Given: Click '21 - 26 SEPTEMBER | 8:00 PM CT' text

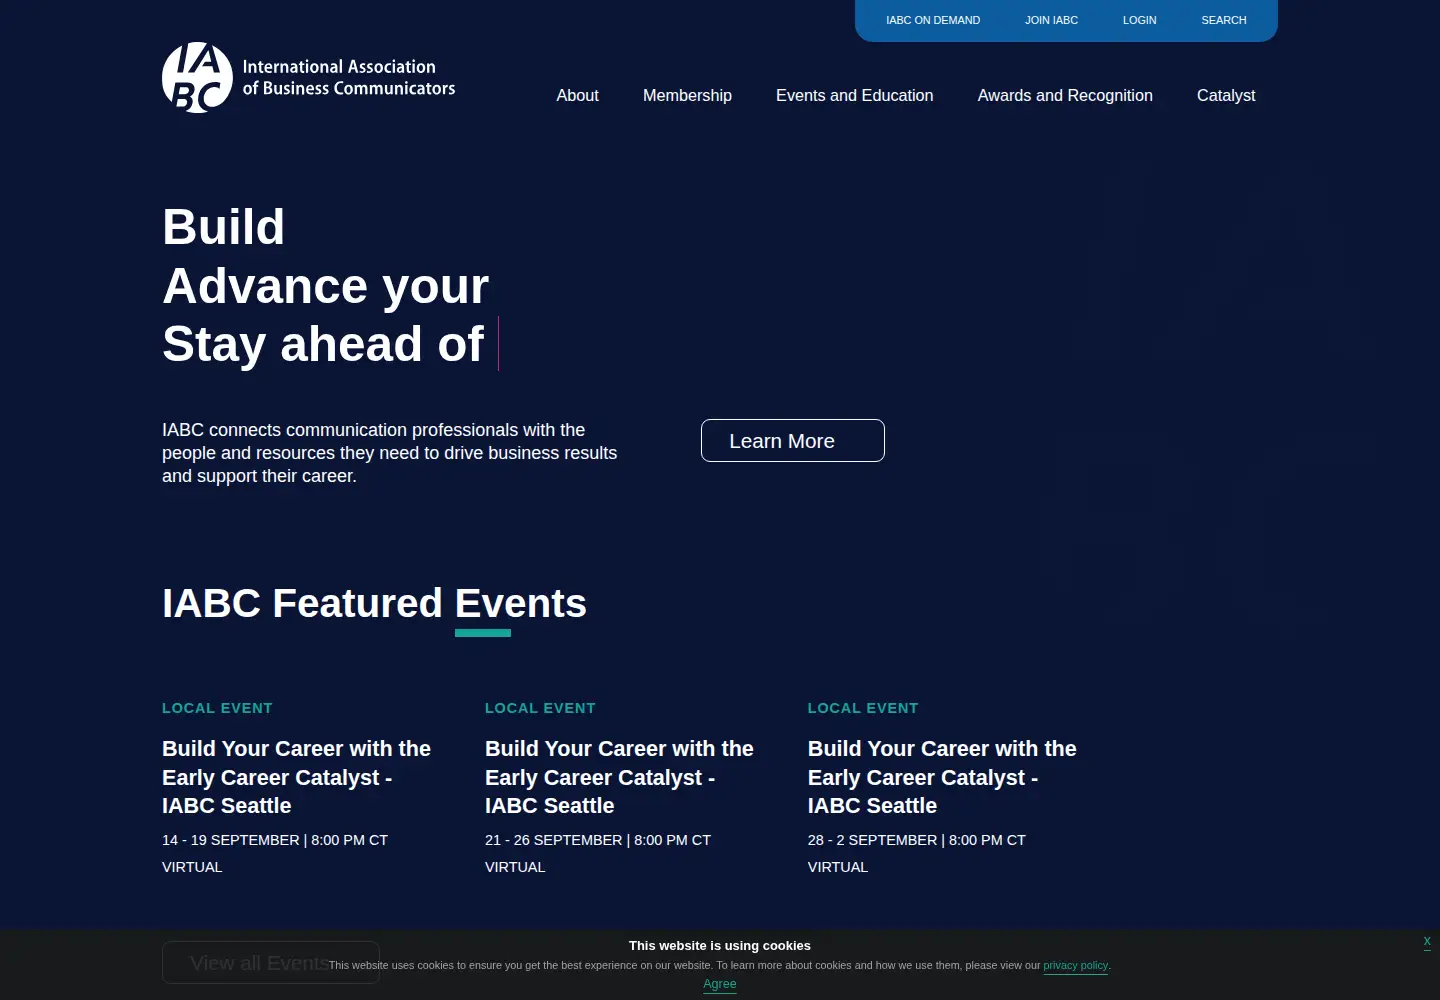Looking at the screenshot, I should (598, 840).
